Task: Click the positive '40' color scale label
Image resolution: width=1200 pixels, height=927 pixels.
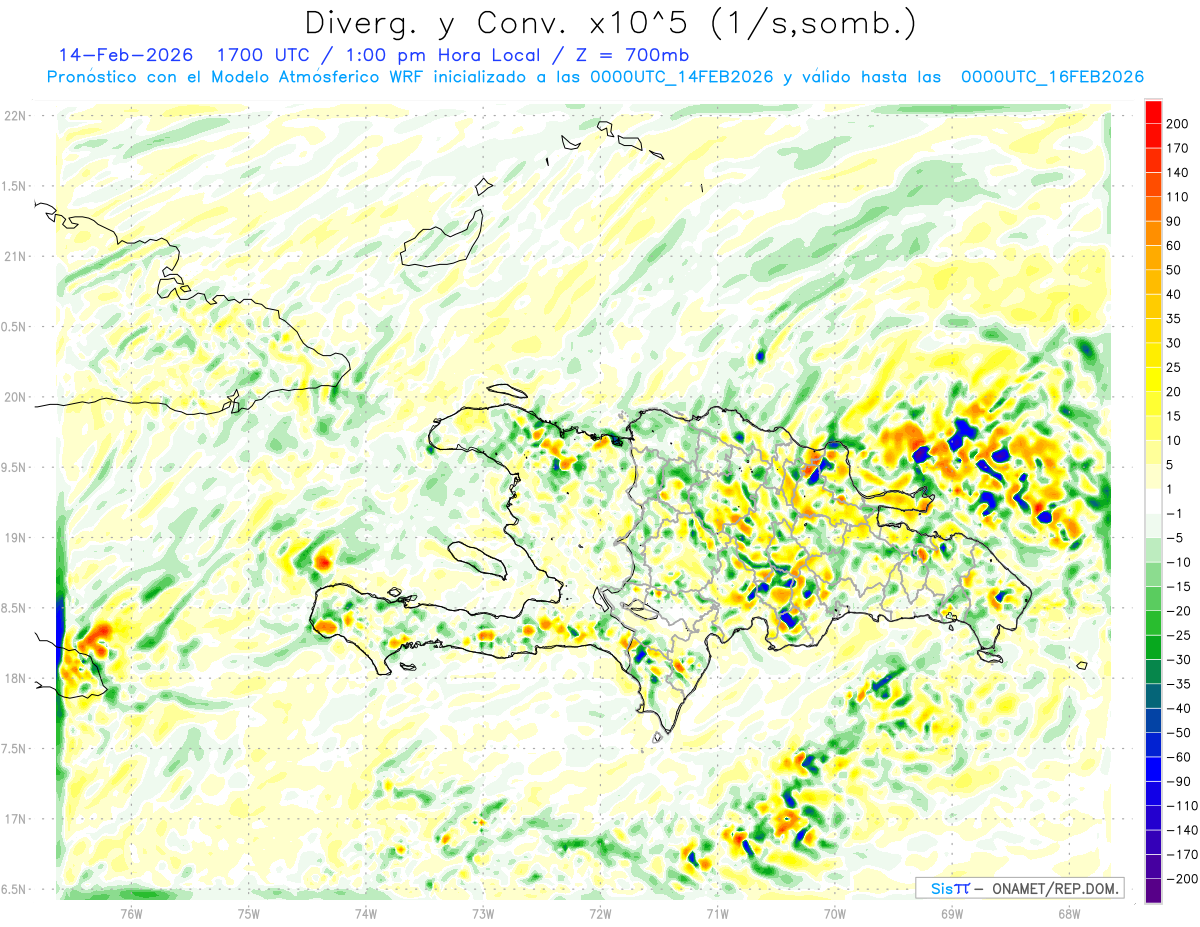Action: click(1175, 294)
